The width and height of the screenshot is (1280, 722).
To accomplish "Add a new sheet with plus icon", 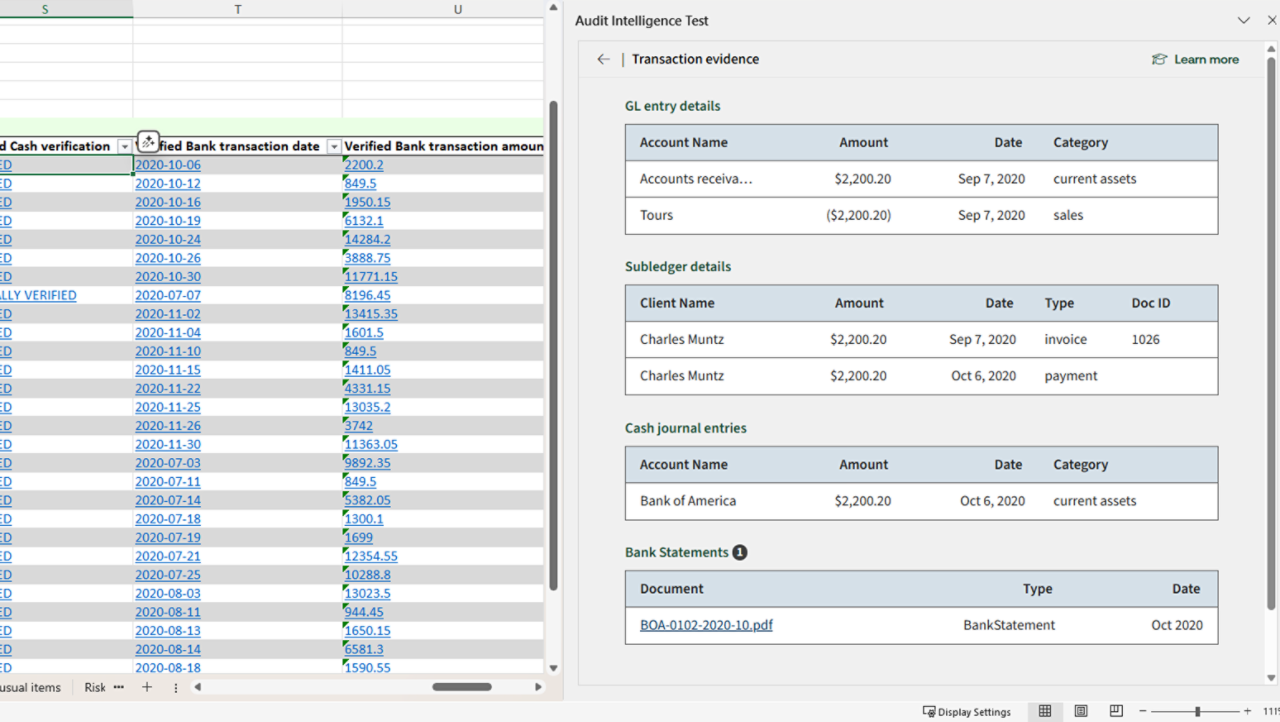I will (147, 687).
